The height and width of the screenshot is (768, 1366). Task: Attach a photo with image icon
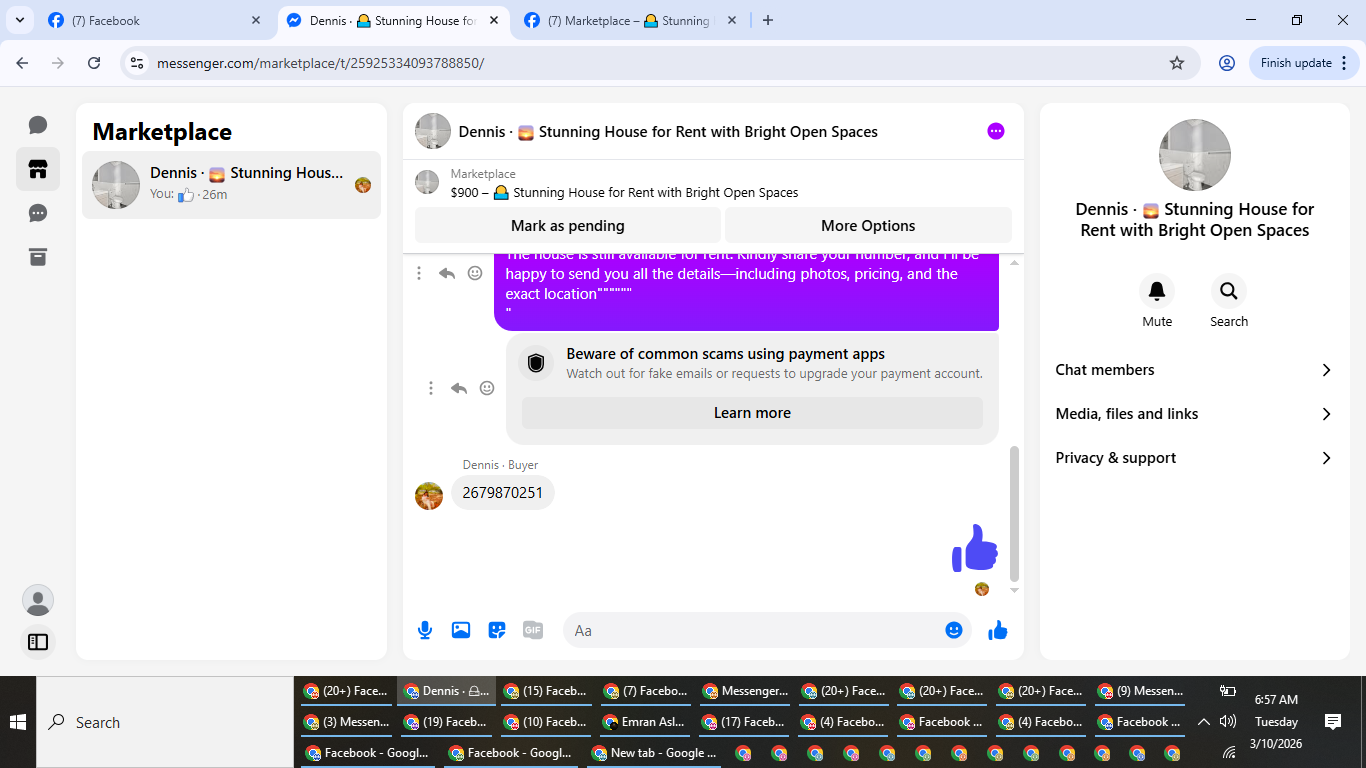coord(461,630)
